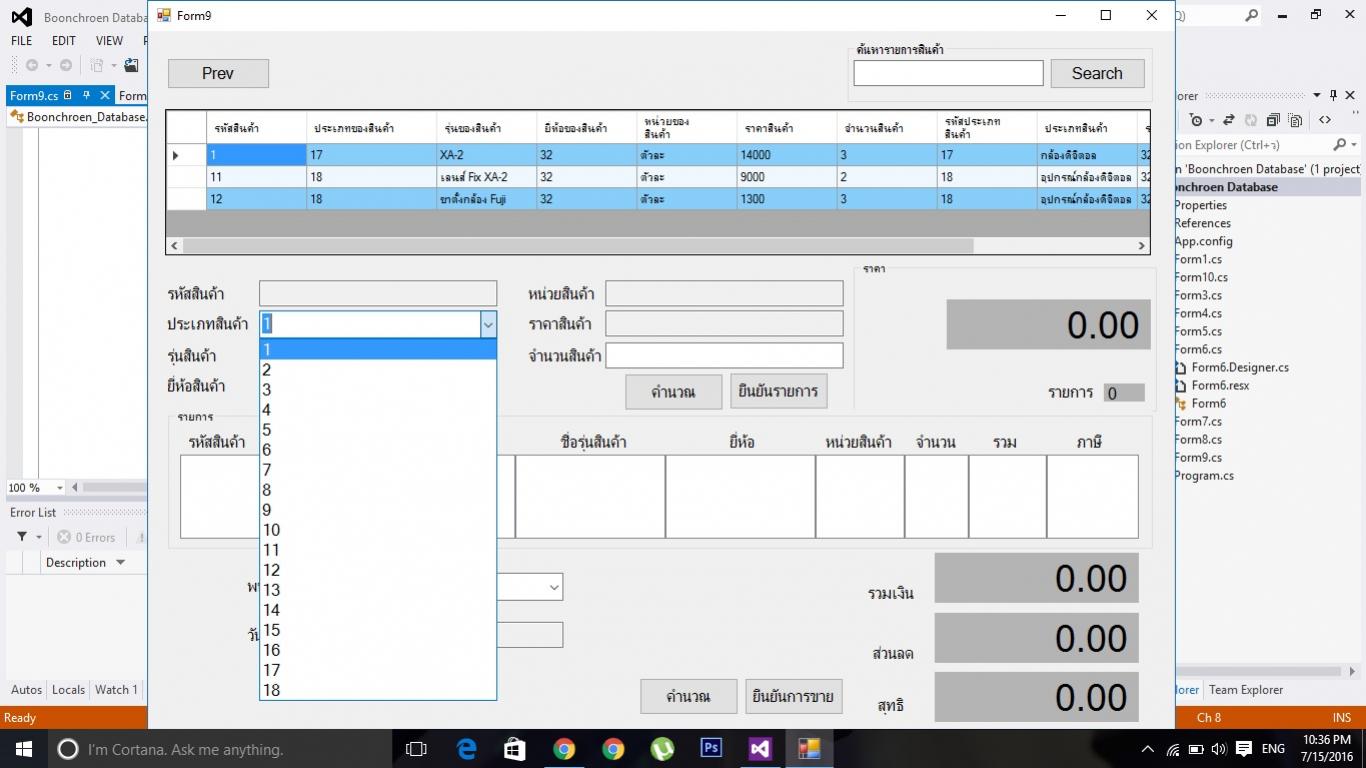Click the Search button
Image resolution: width=1366 pixels, height=768 pixels.
coord(1097,73)
